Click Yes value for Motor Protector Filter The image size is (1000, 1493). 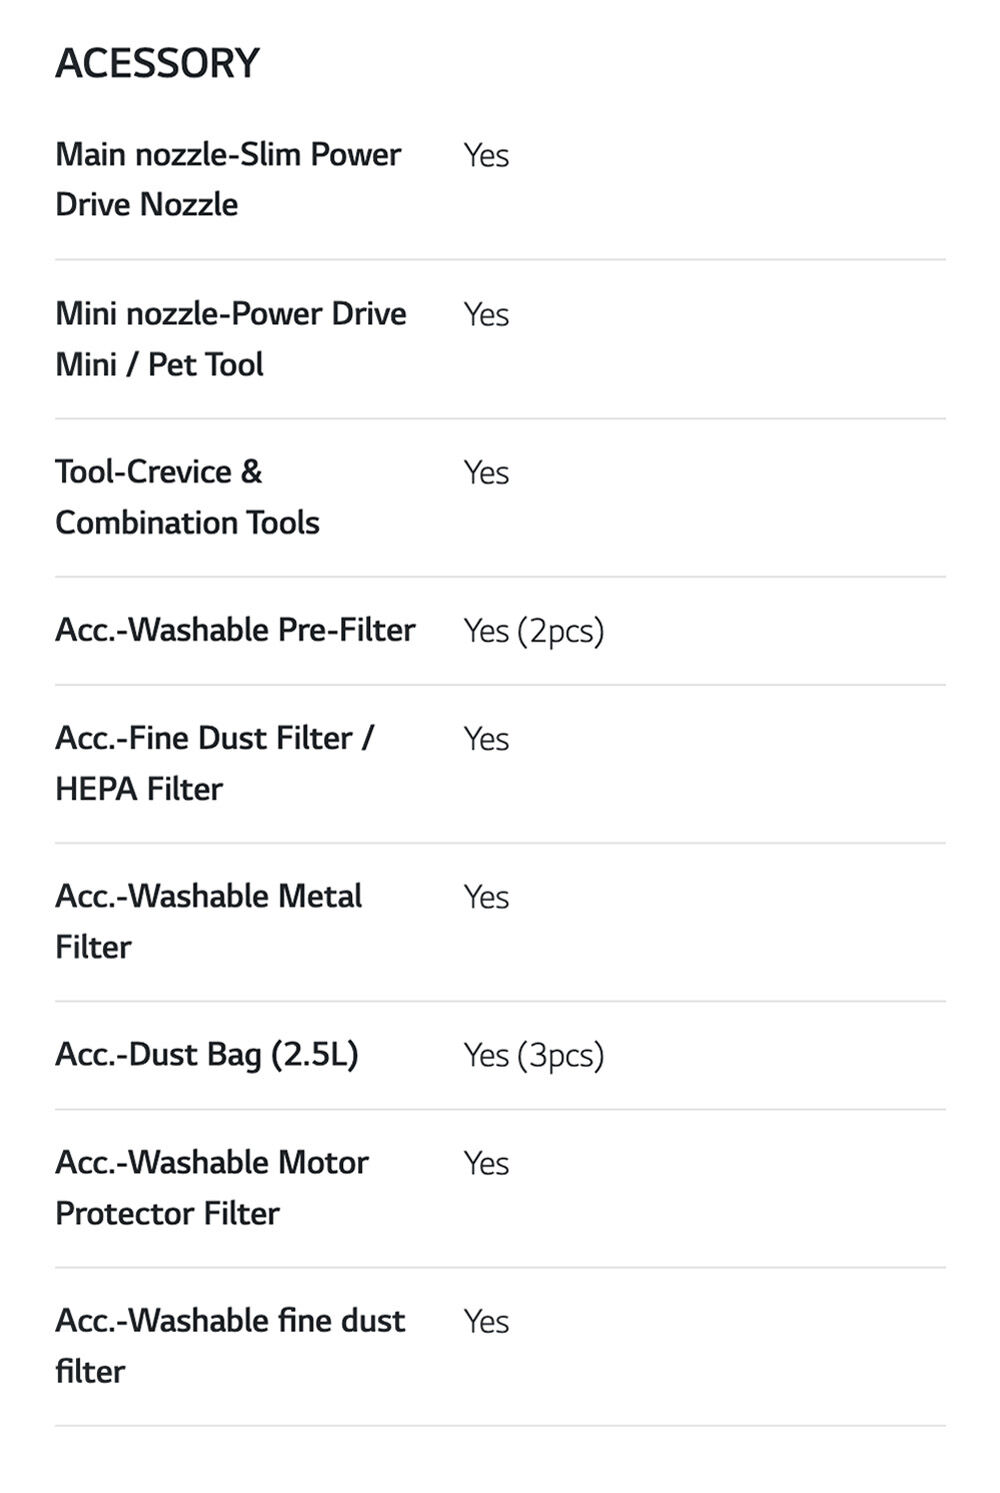pos(486,1163)
